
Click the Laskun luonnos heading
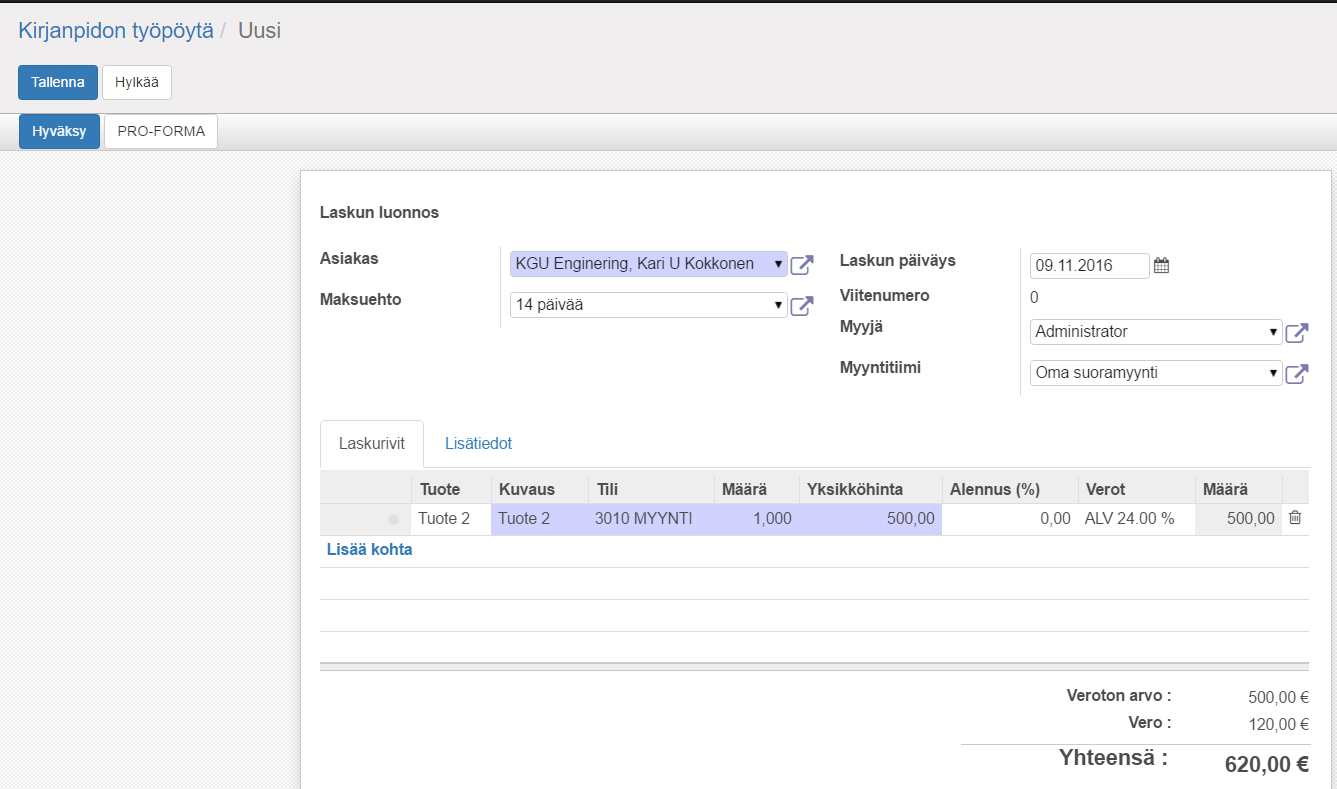click(x=379, y=212)
